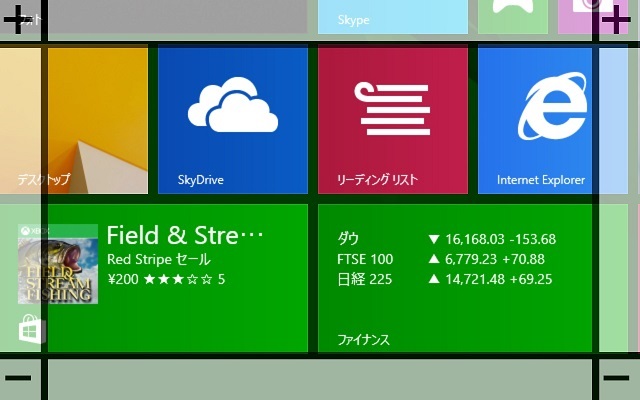Viewport: 640px width, 400px height.
Task: Click the ダウ index row
Action: pyautogui.click(x=445, y=239)
